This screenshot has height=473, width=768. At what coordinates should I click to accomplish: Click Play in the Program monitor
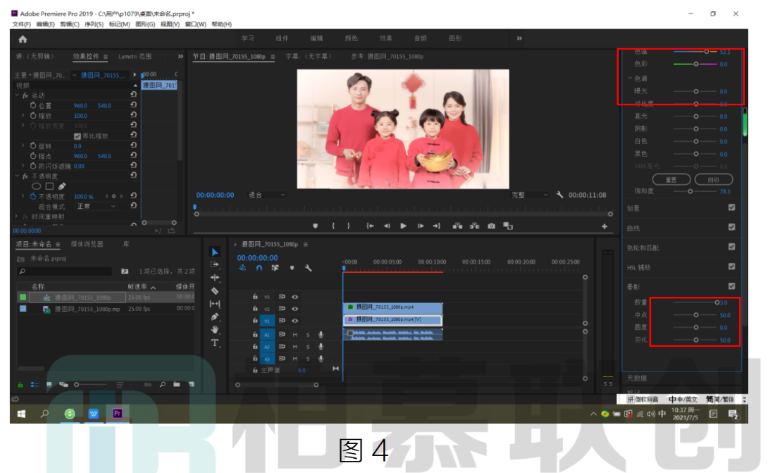(403, 226)
